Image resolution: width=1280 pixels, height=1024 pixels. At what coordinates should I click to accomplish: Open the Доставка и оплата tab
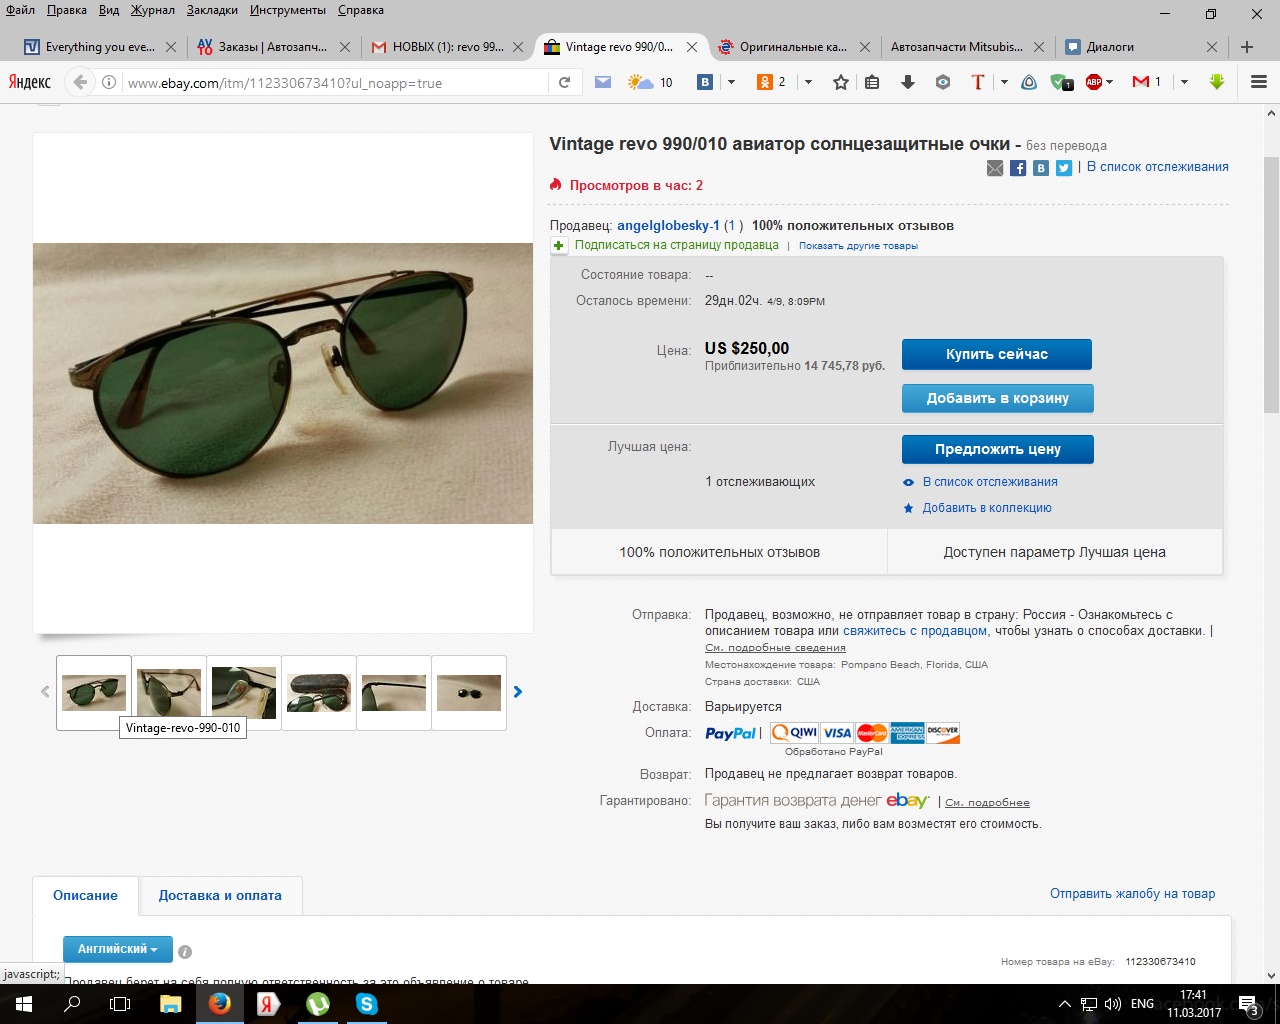[x=220, y=896]
